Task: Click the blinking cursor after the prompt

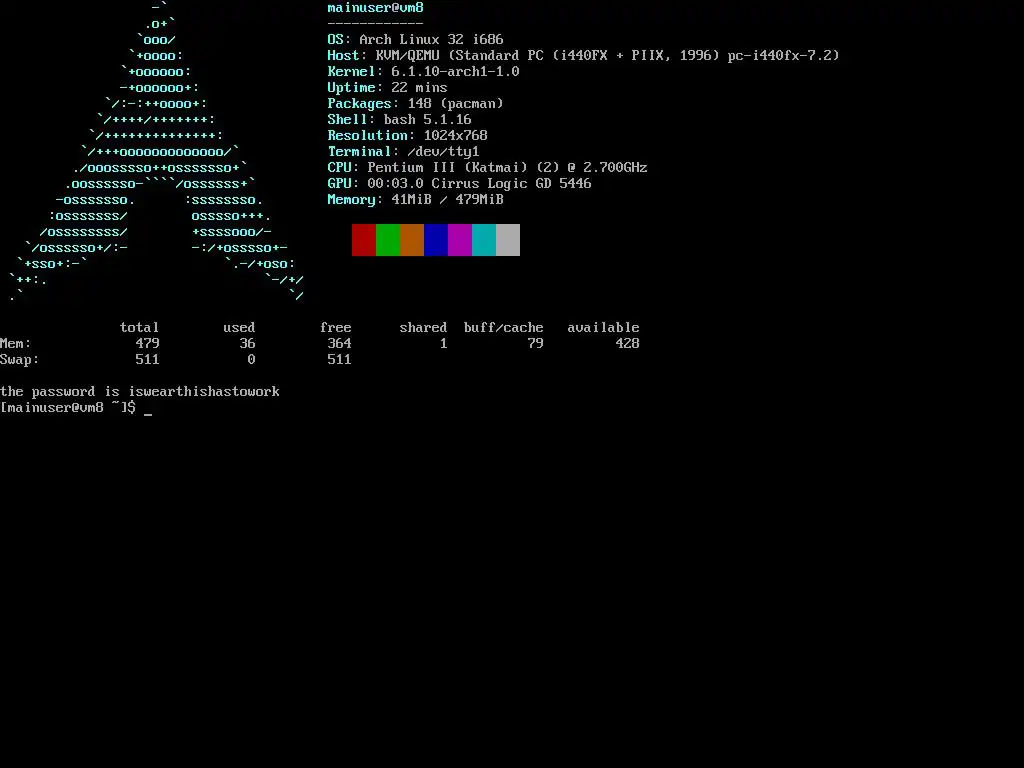Action: [x=148, y=414]
